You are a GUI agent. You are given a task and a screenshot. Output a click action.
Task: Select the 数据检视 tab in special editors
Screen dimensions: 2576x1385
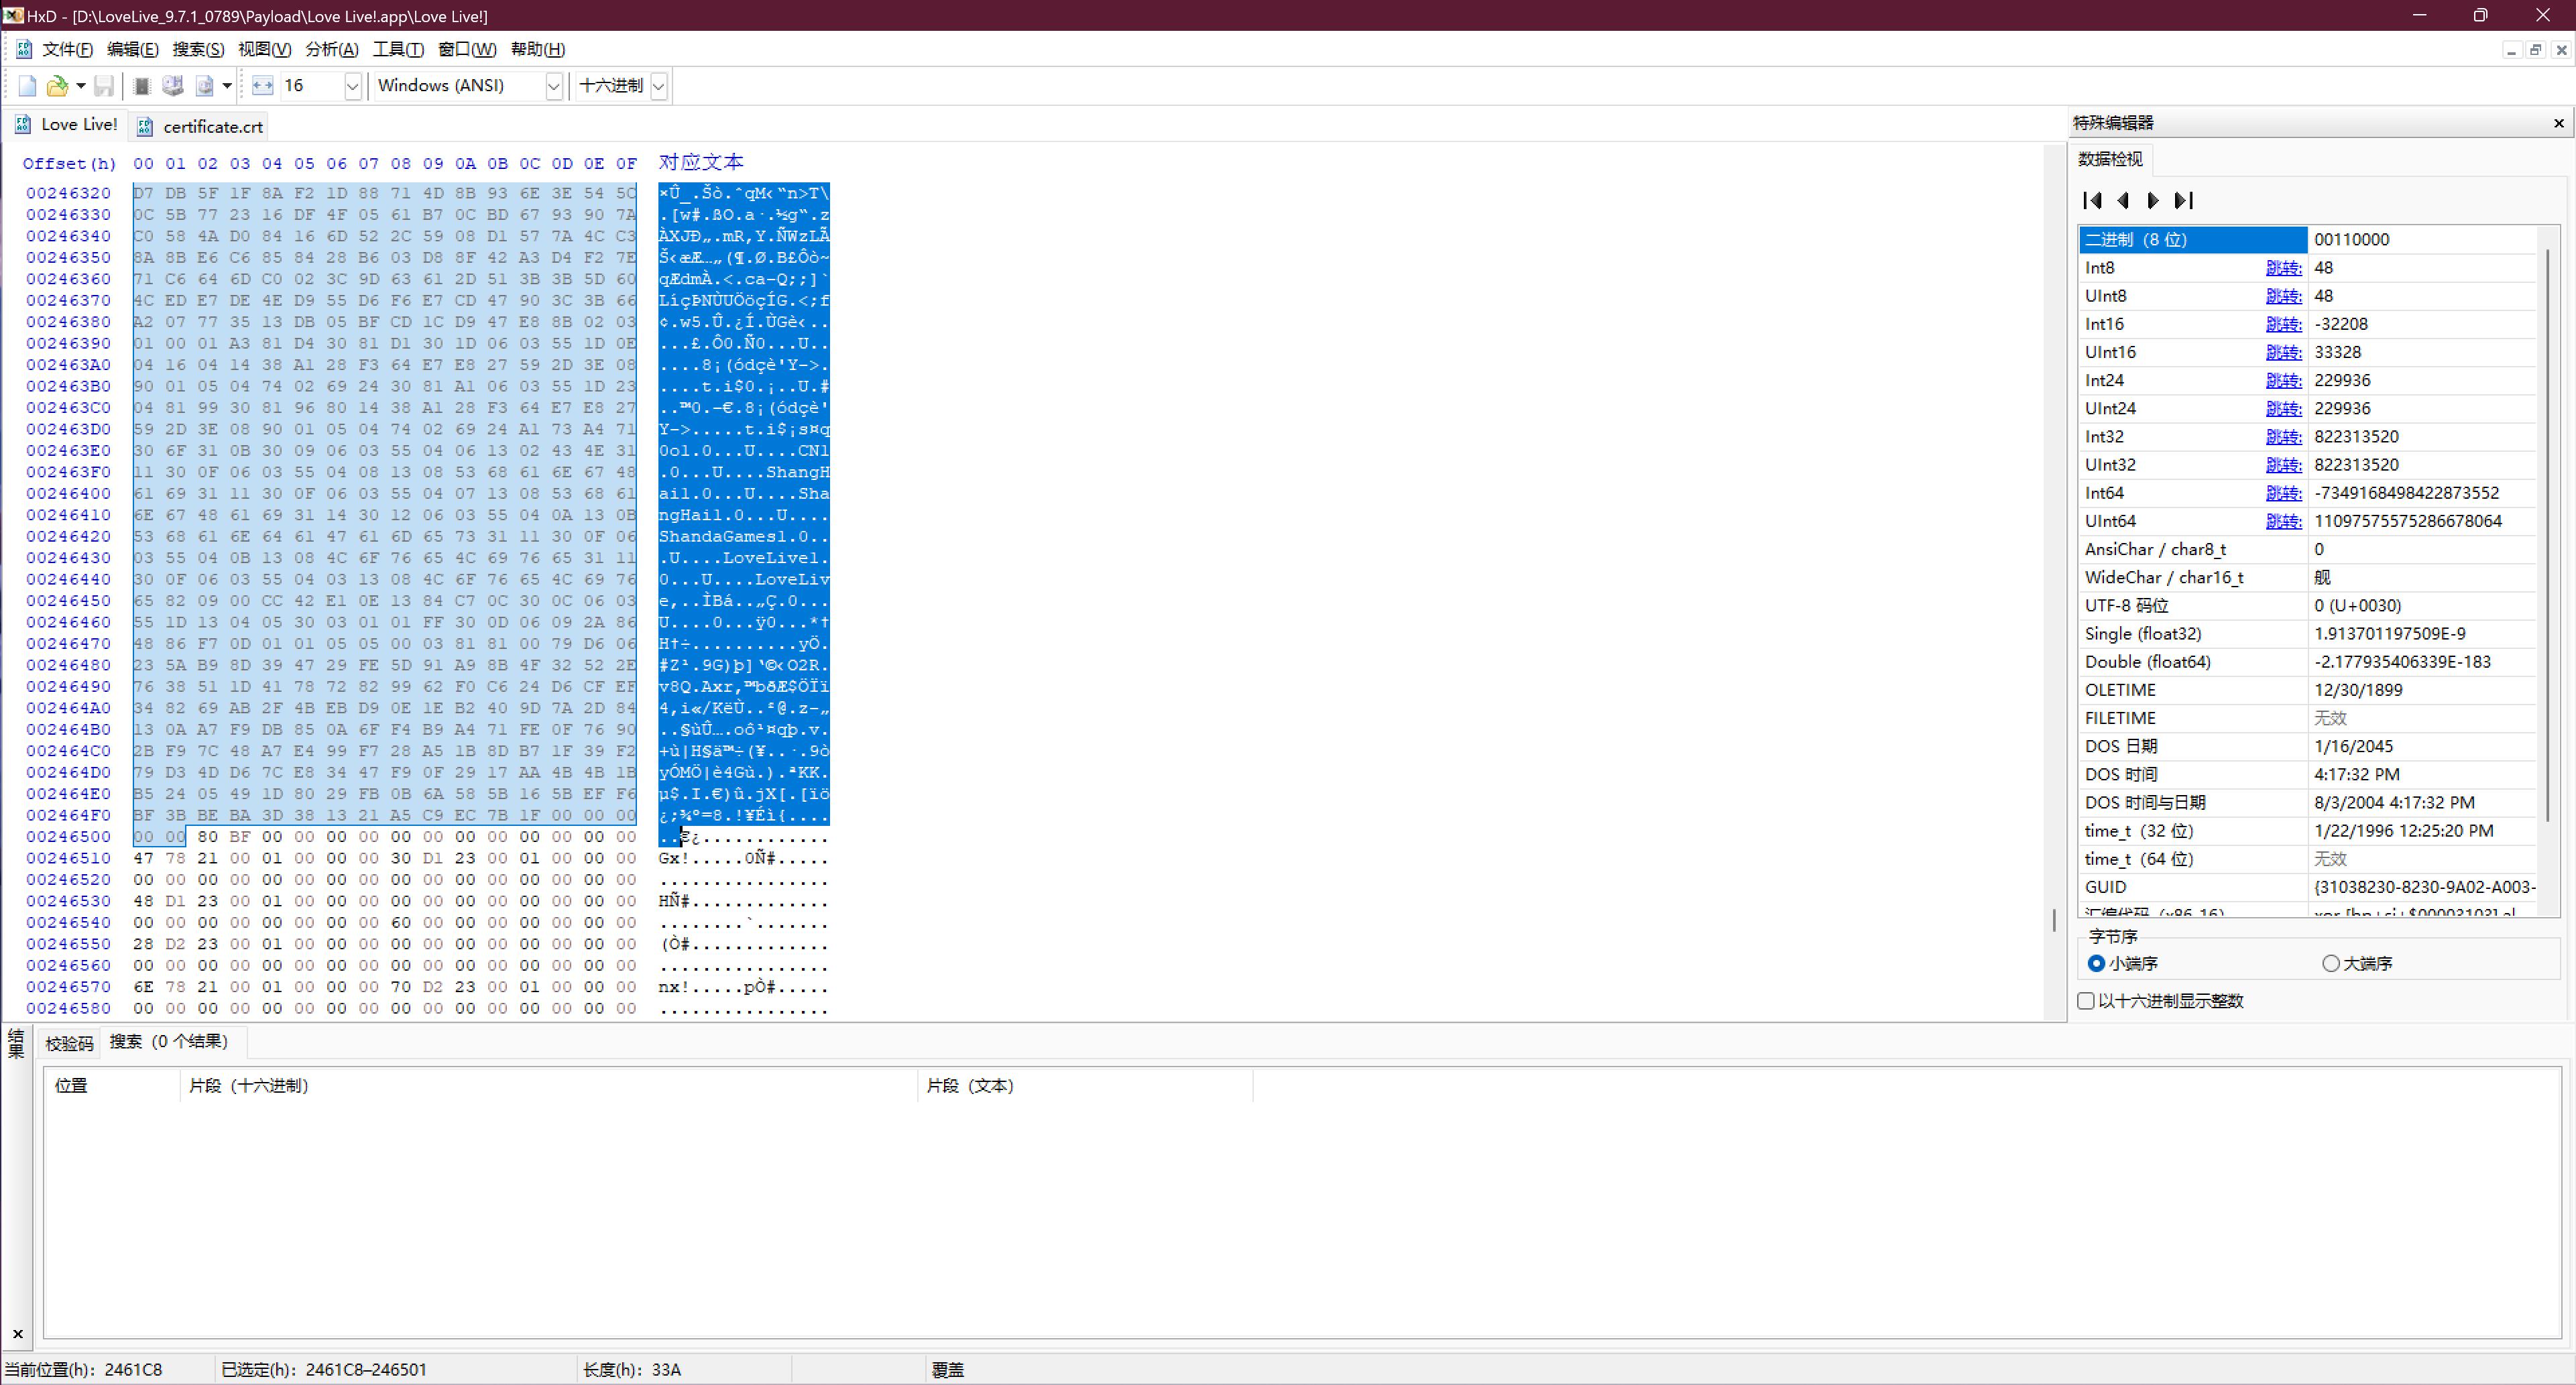tap(2110, 159)
